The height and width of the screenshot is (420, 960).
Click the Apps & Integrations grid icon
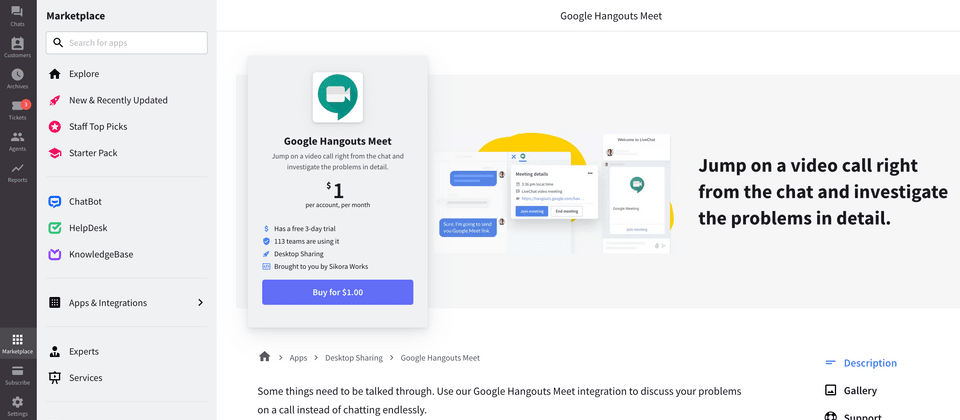[x=55, y=302]
